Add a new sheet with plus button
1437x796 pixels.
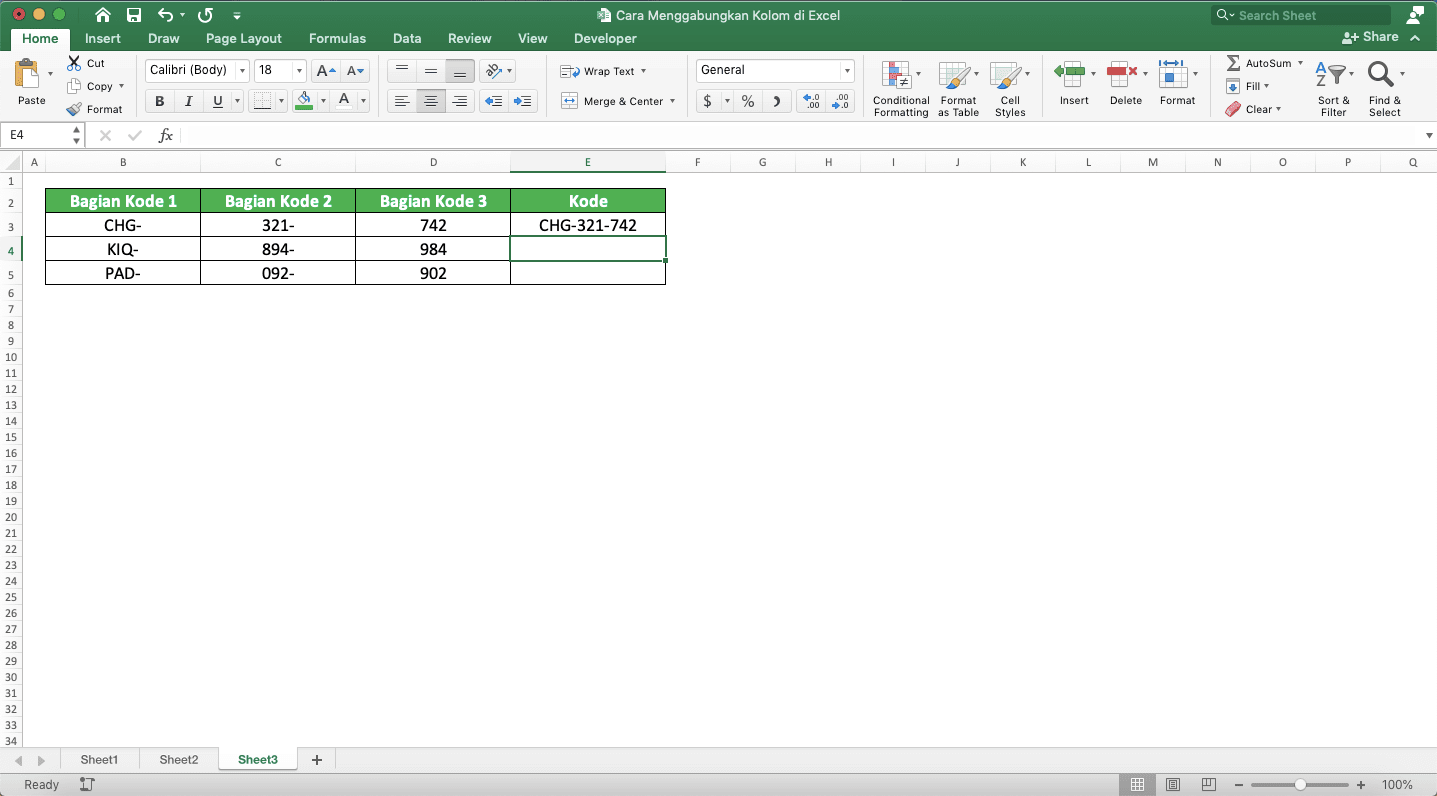(x=317, y=760)
